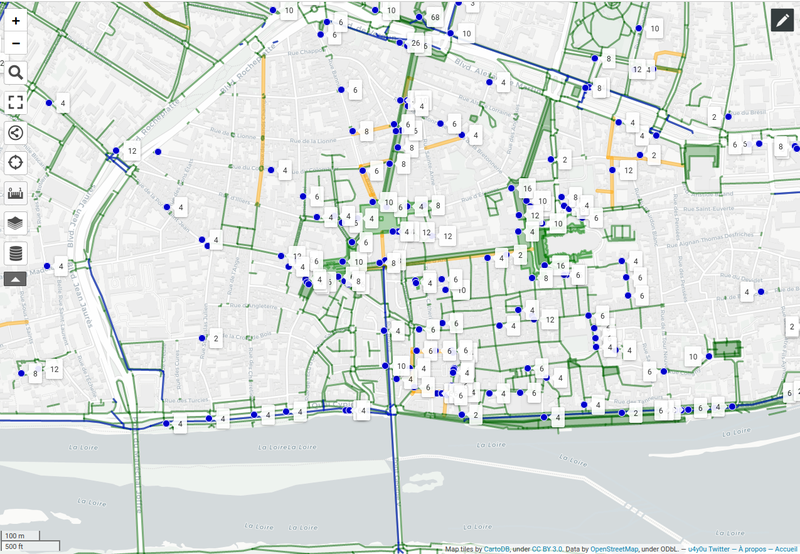The image size is (800, 554).
Task: Click the marker labeled 68
Action: click(433, 18)
